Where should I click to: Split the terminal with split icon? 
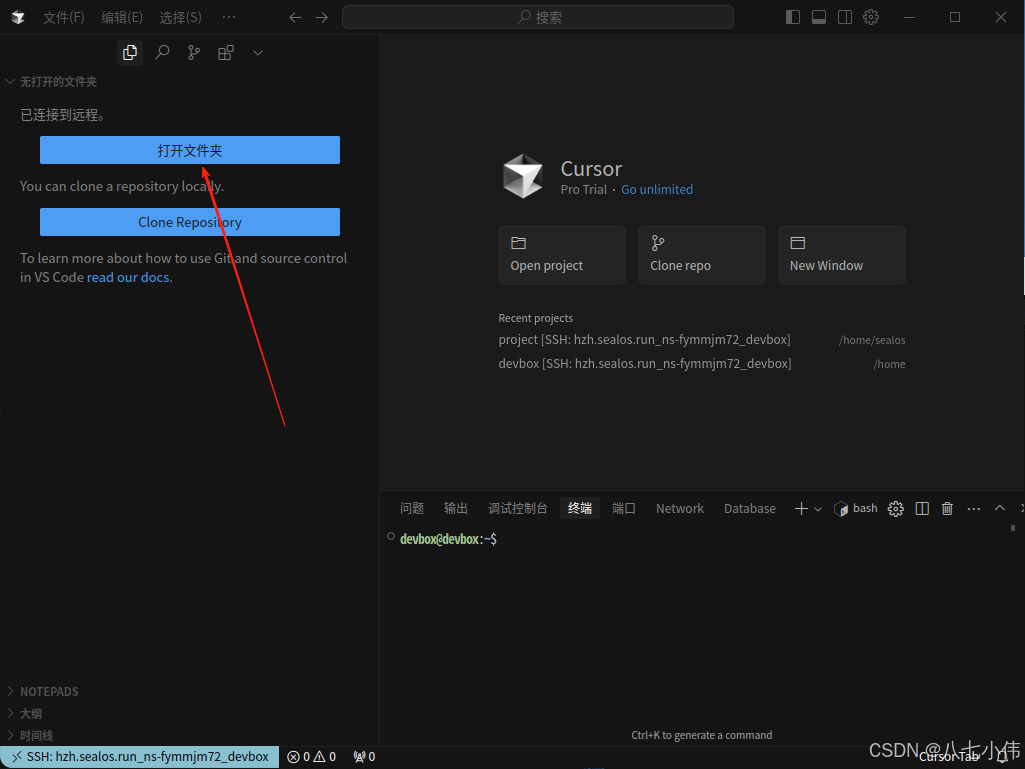922,509
